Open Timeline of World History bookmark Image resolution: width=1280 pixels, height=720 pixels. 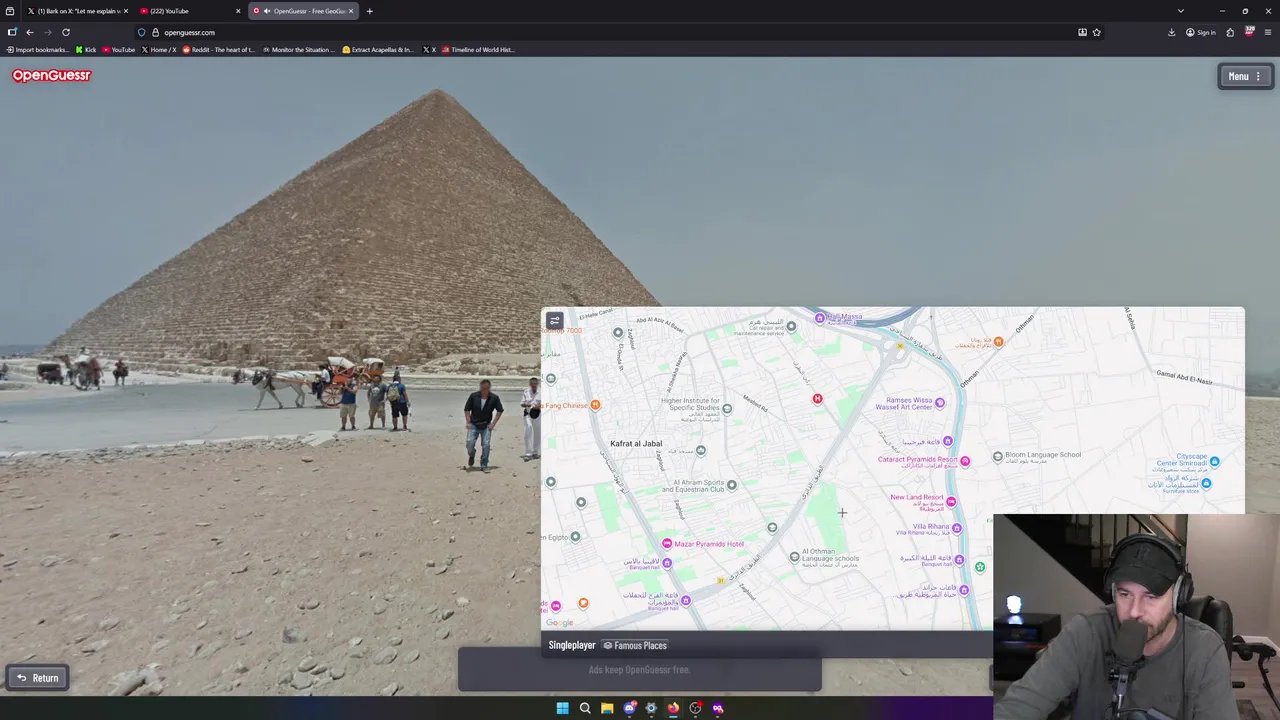click(x=478, y=49)
